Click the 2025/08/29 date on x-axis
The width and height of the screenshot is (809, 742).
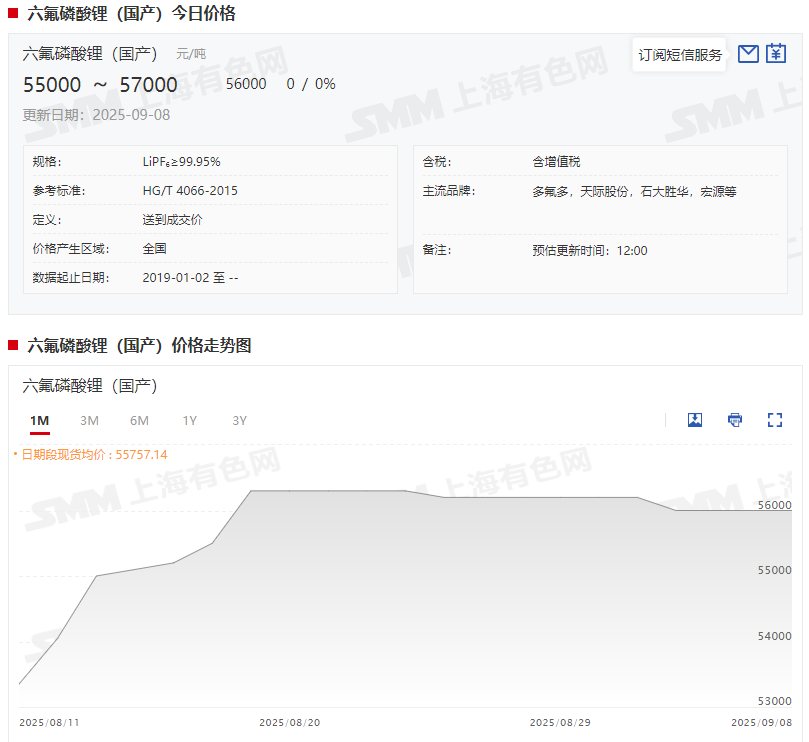[560, 722]
